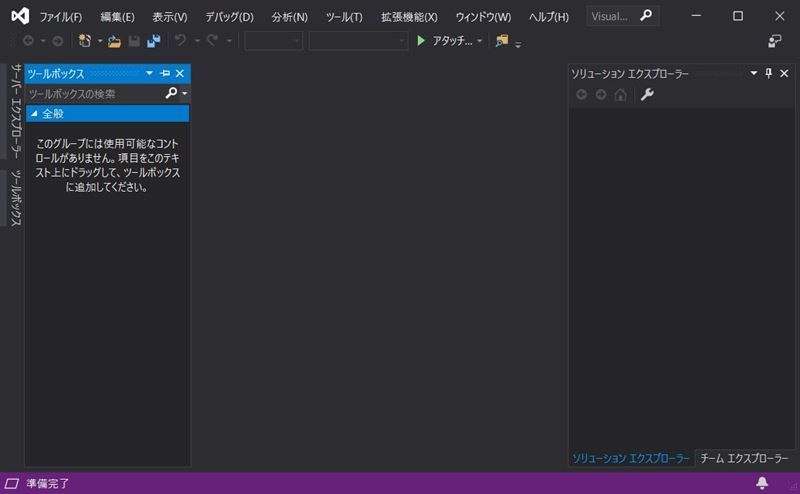
Task: Expand the redo history dropdown arrow
Action: [x=229, y=41]
